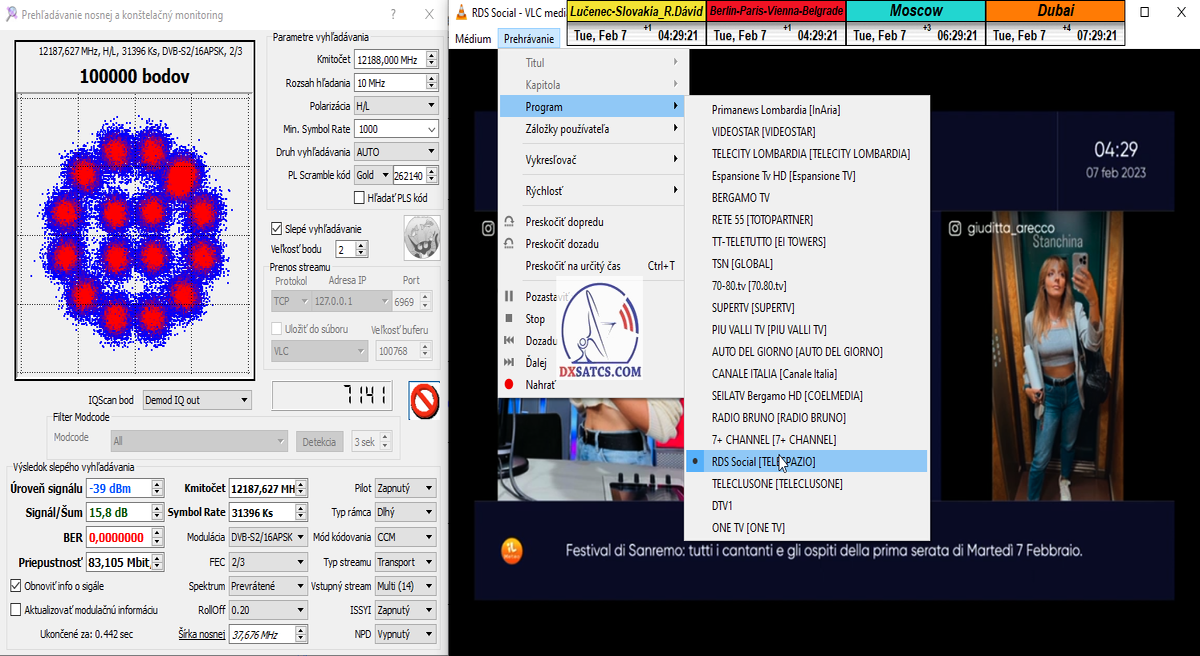Open the Druh vyhľadávania AUTO dropdown

[x=396, y=152]
